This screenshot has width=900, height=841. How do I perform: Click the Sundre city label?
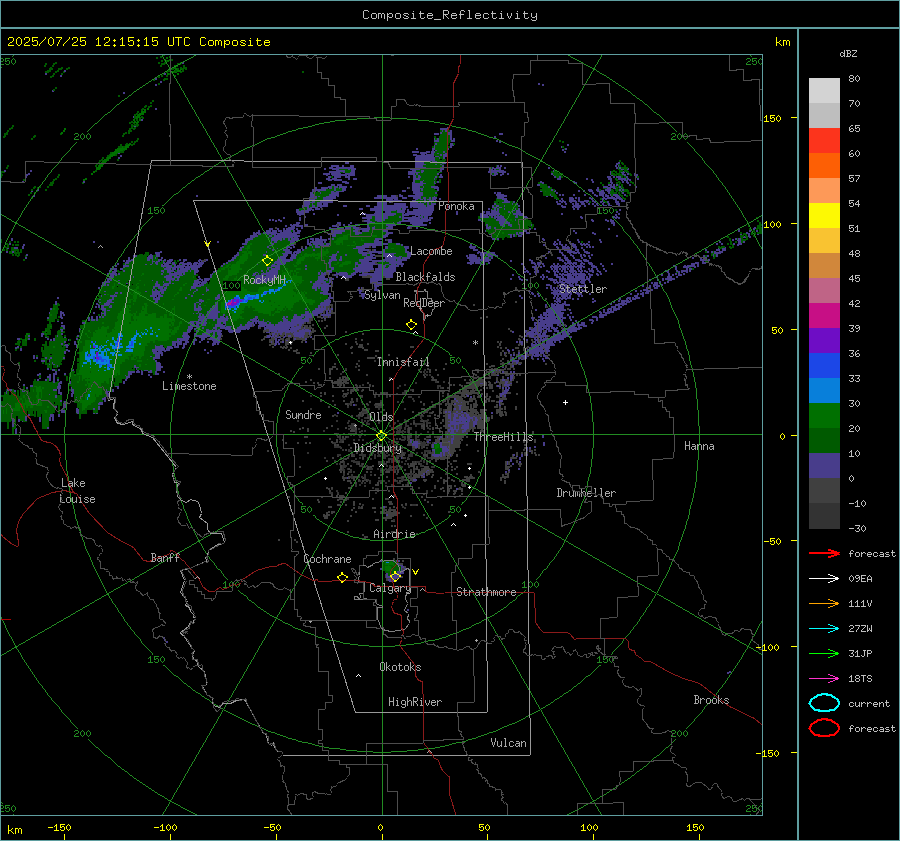point(303,414)
